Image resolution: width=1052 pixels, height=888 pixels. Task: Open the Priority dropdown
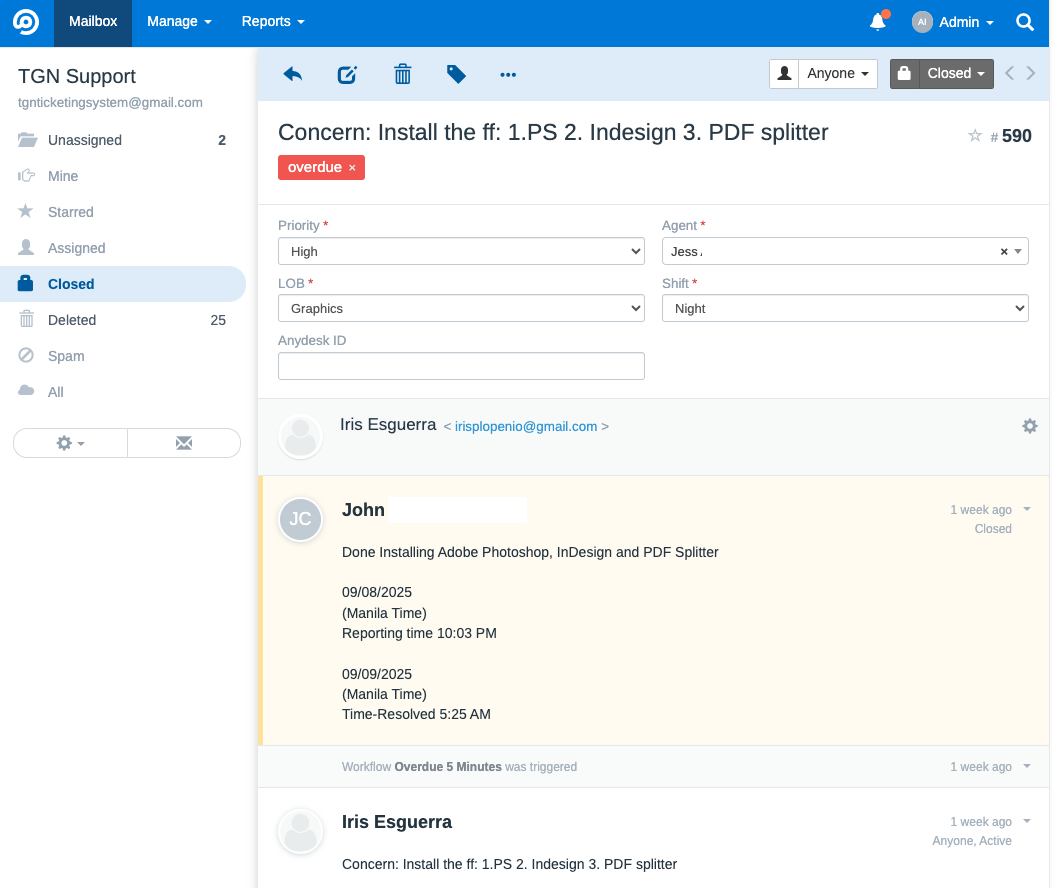tap(461, 252)
